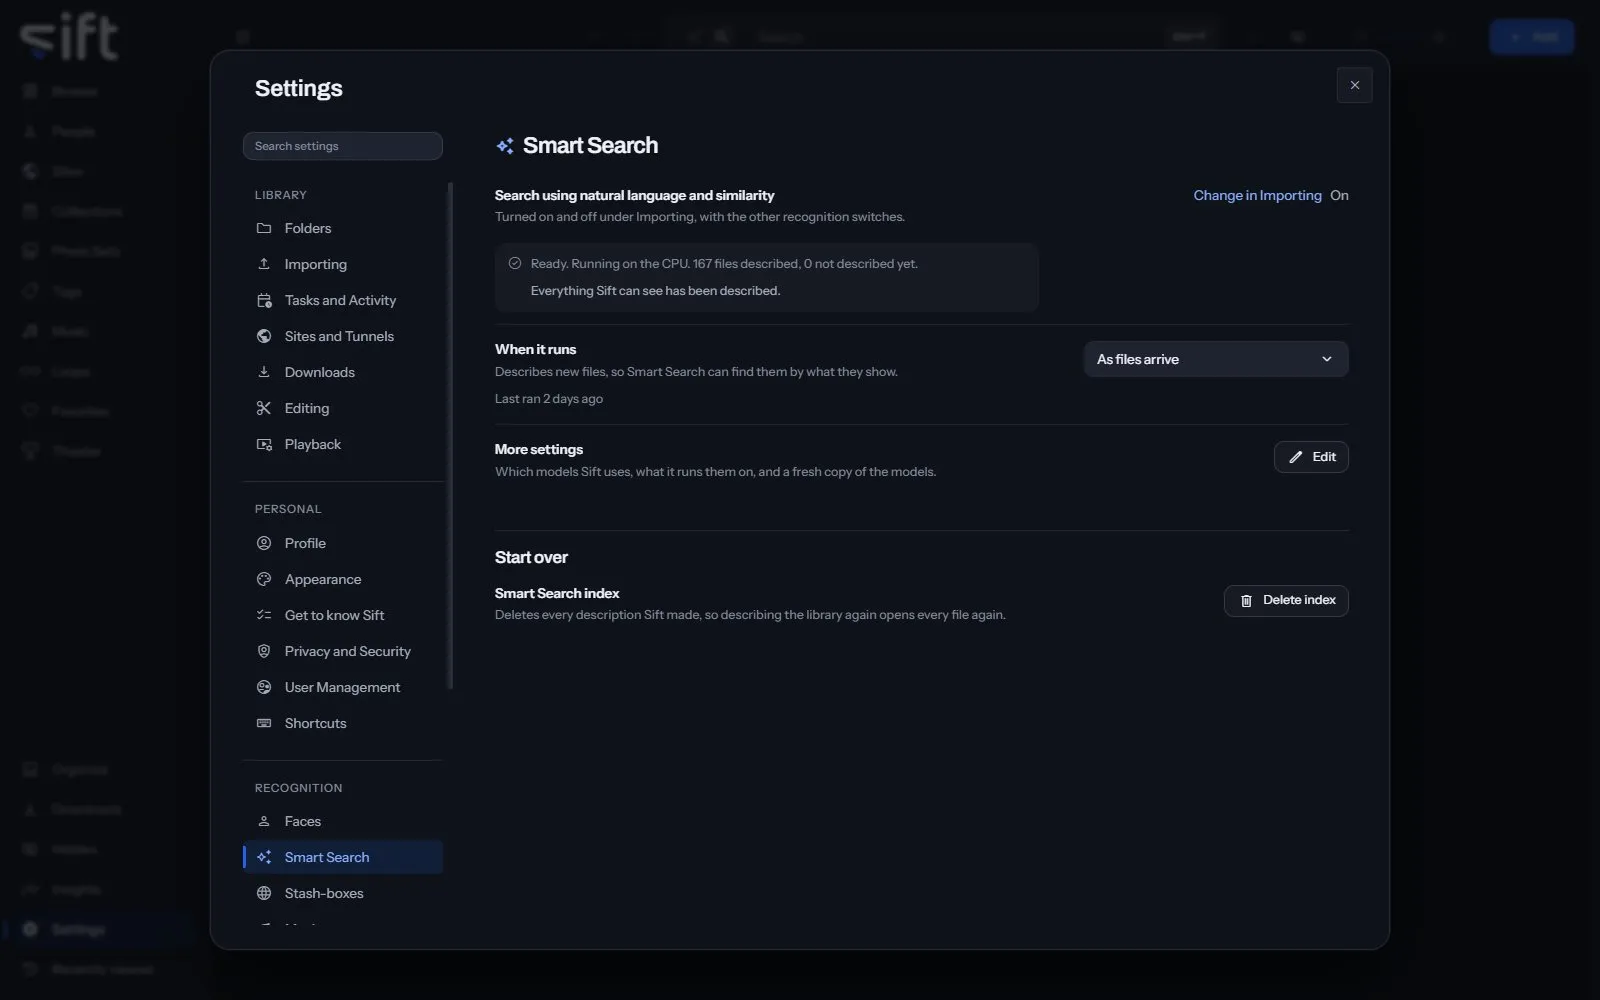Click 'Everything Sift can see has been described.'
1600x1000 pixels.
(x=655, y=291)
